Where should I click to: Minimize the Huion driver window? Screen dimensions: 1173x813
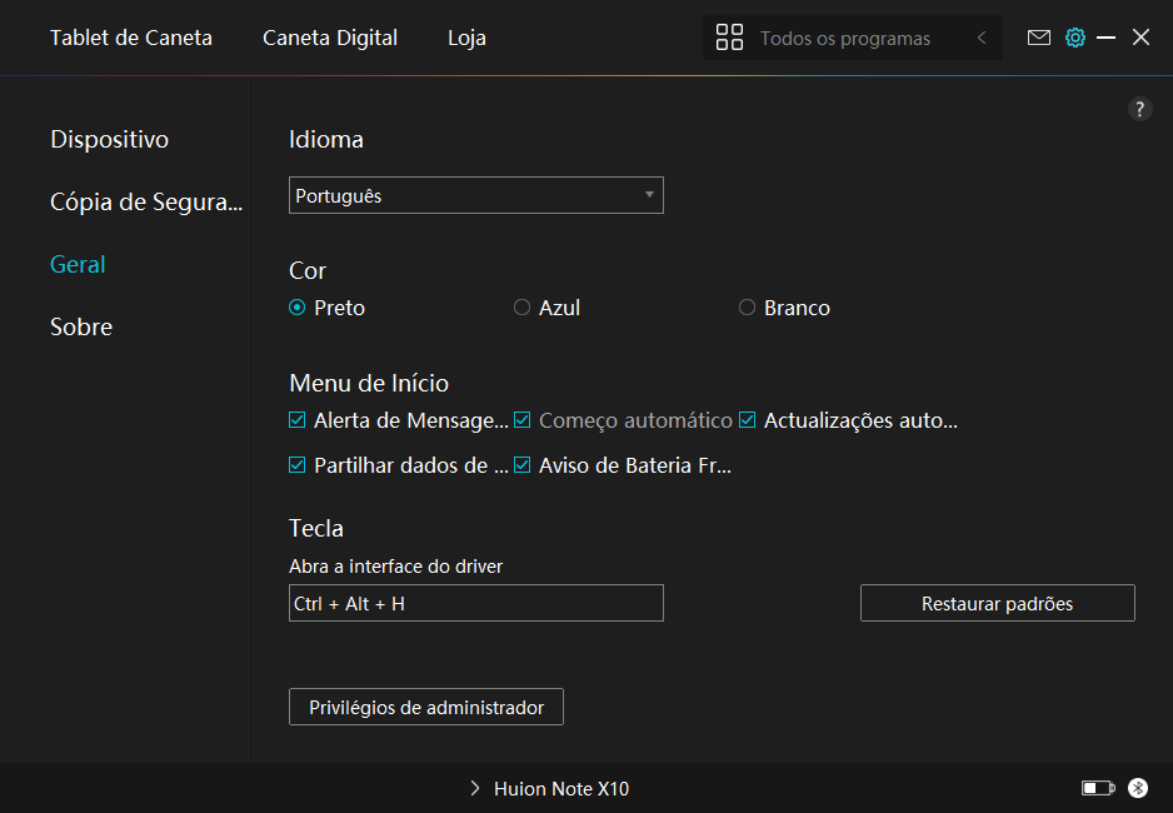click(x=1106, y=38)
